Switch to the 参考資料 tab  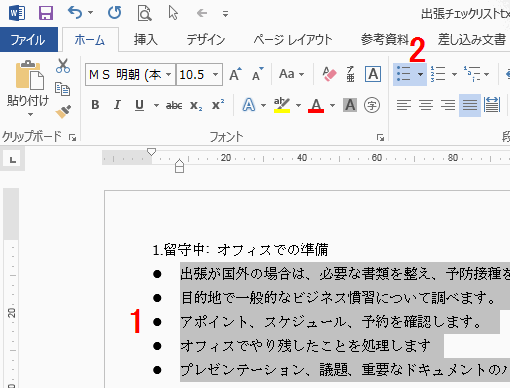(385, 40)
